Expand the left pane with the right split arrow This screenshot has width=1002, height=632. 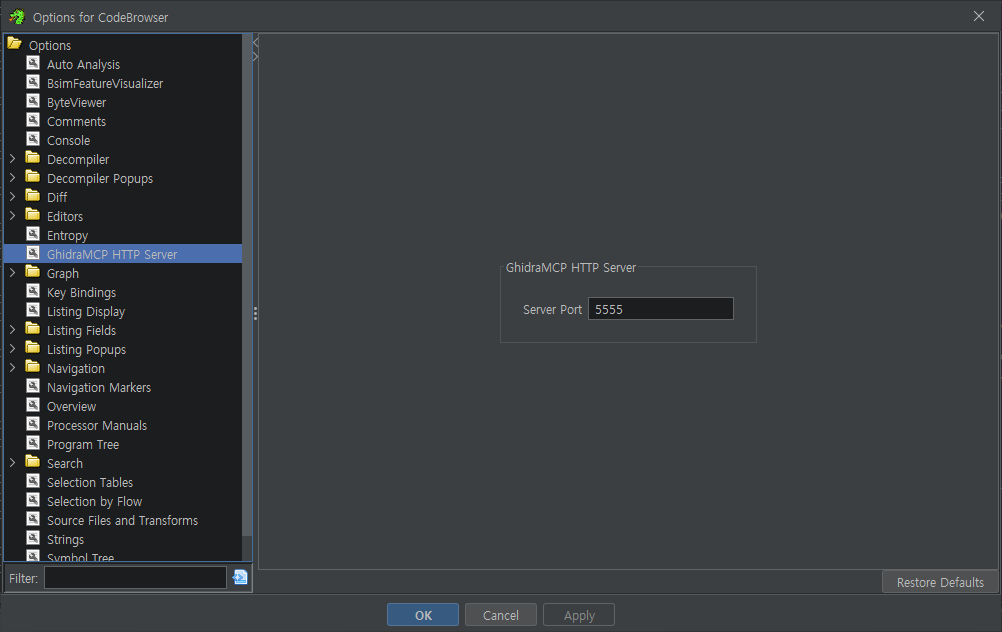point(256,56)
